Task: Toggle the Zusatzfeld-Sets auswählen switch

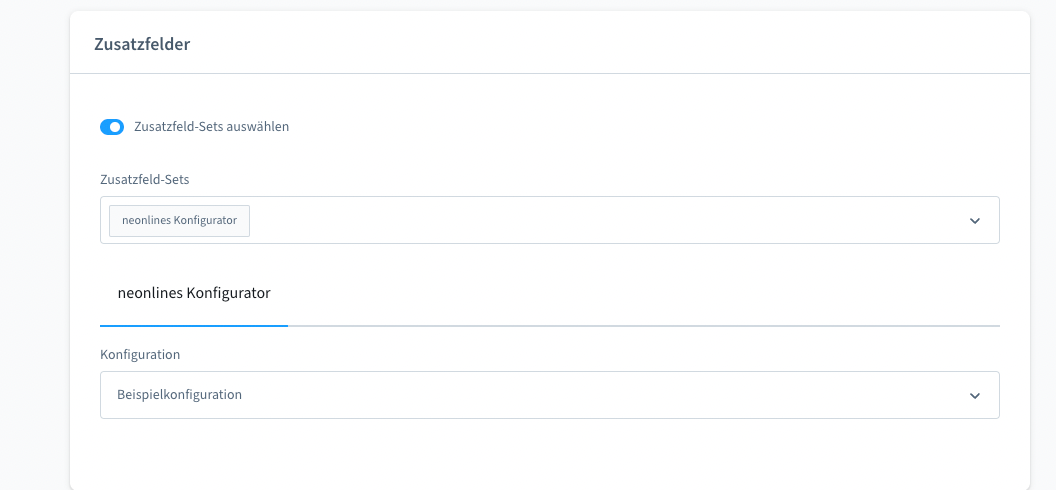Action: click(x=111, y=127)
